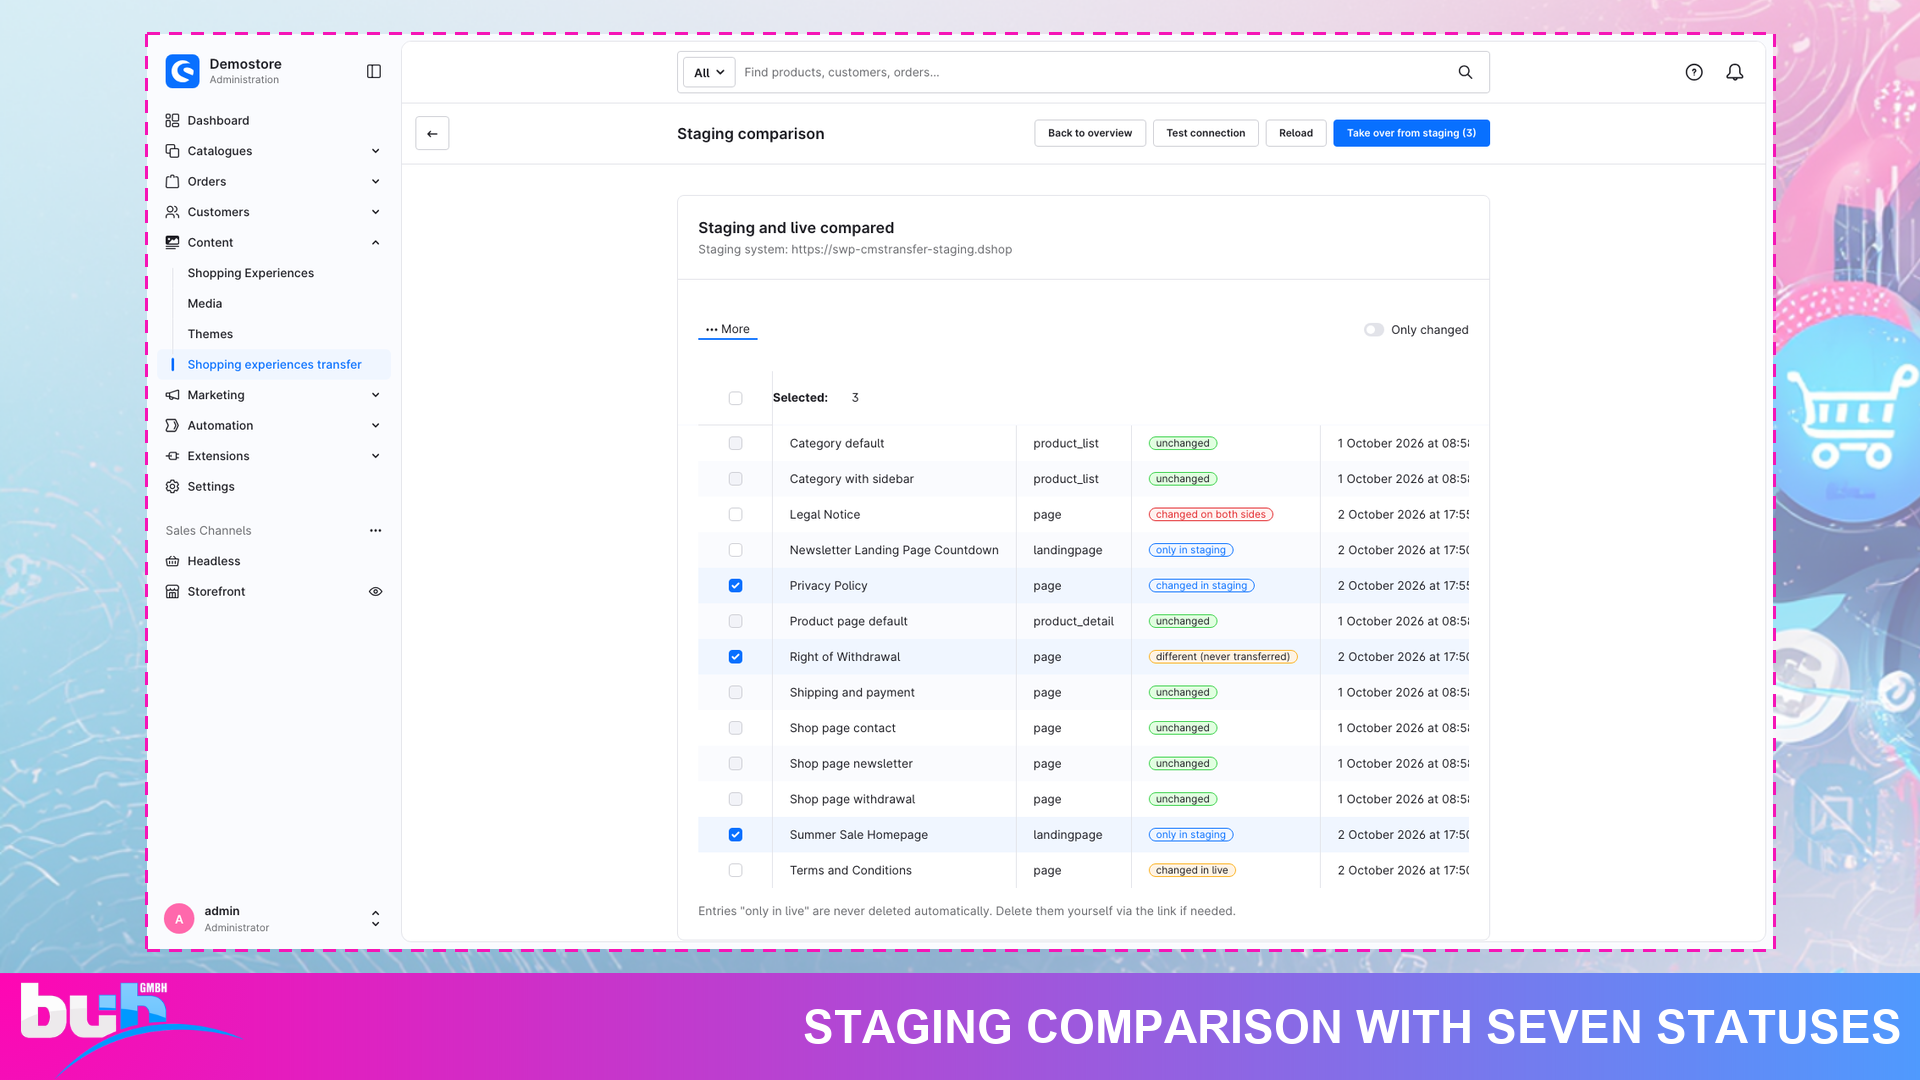Viewport: 1920px width, 1080px height.
Task: Toggle the Only changed switch
Action: click(x=1374, y=330)
